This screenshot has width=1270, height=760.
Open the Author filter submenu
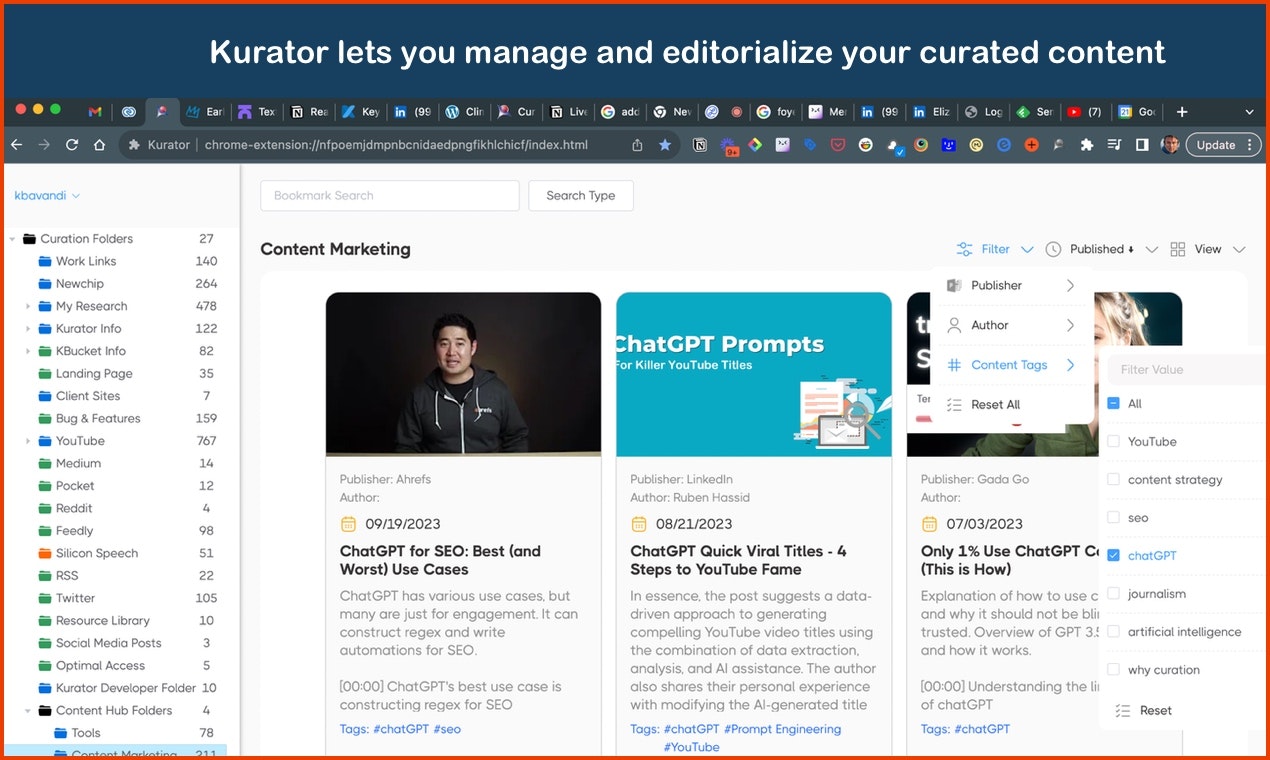click(1011, 325)
